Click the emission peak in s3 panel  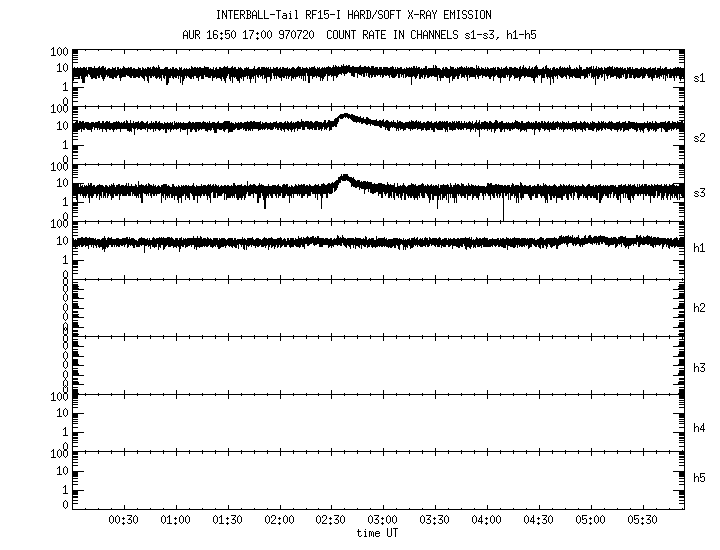(345, 178)
